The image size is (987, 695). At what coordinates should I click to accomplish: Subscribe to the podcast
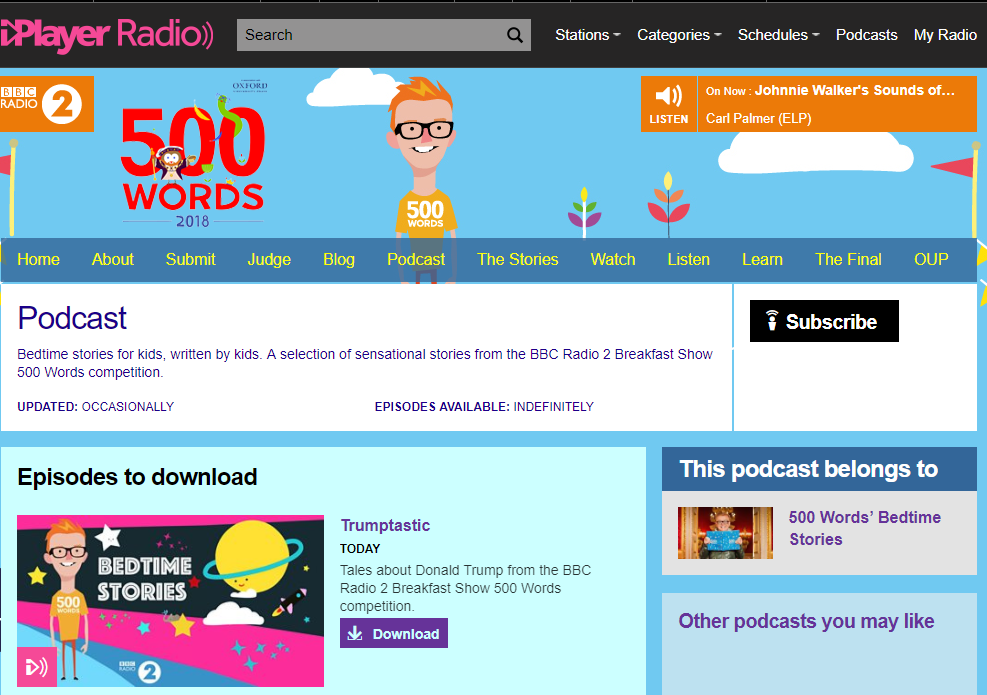(x=823, y=321)
